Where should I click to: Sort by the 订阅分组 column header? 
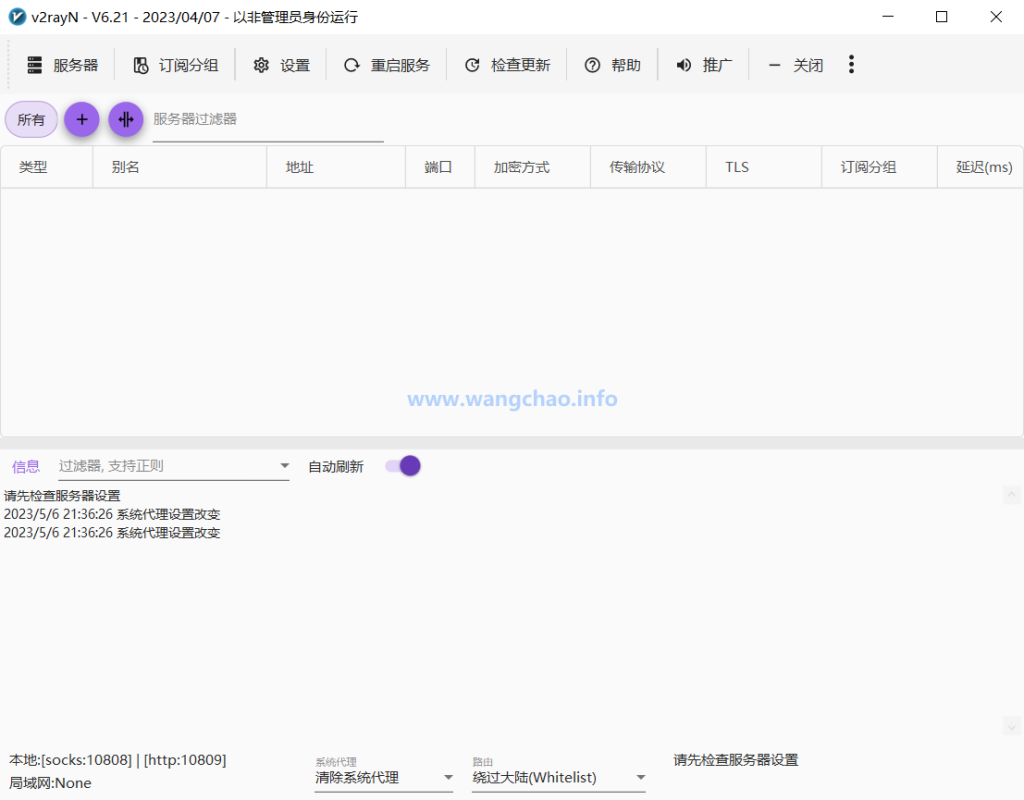coord(879,167)
